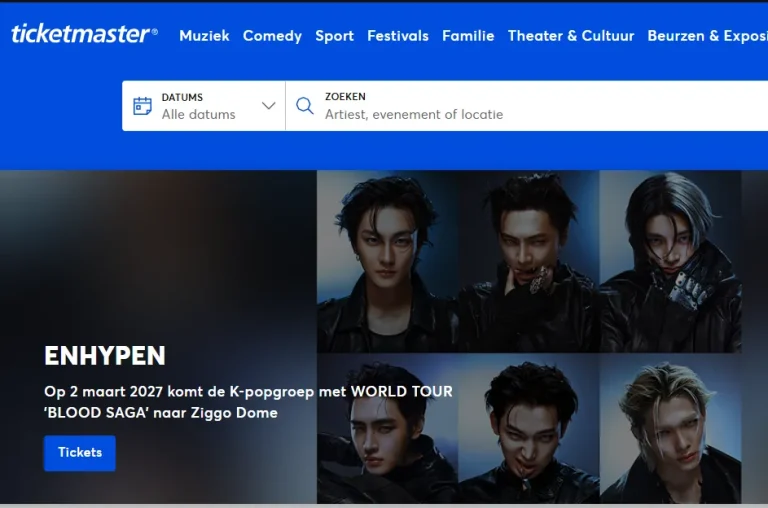Select the ENHYPEN group banner photo
768x508 pixels.
pos(529,337)
